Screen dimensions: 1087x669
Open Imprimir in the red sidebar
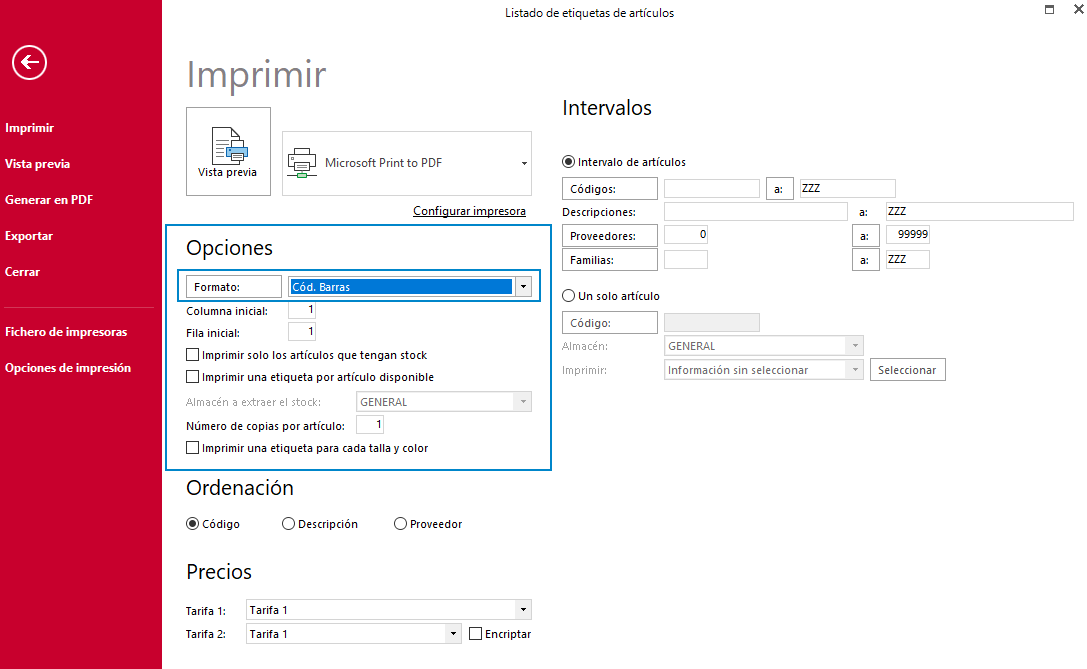point(29,128)
